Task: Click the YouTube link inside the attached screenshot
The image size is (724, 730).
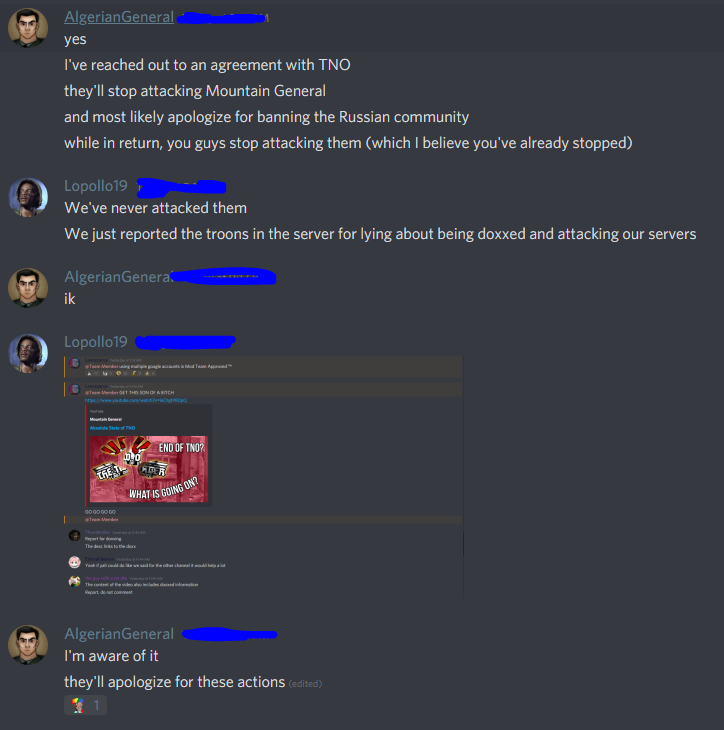Action: click(x=135, y=400)
